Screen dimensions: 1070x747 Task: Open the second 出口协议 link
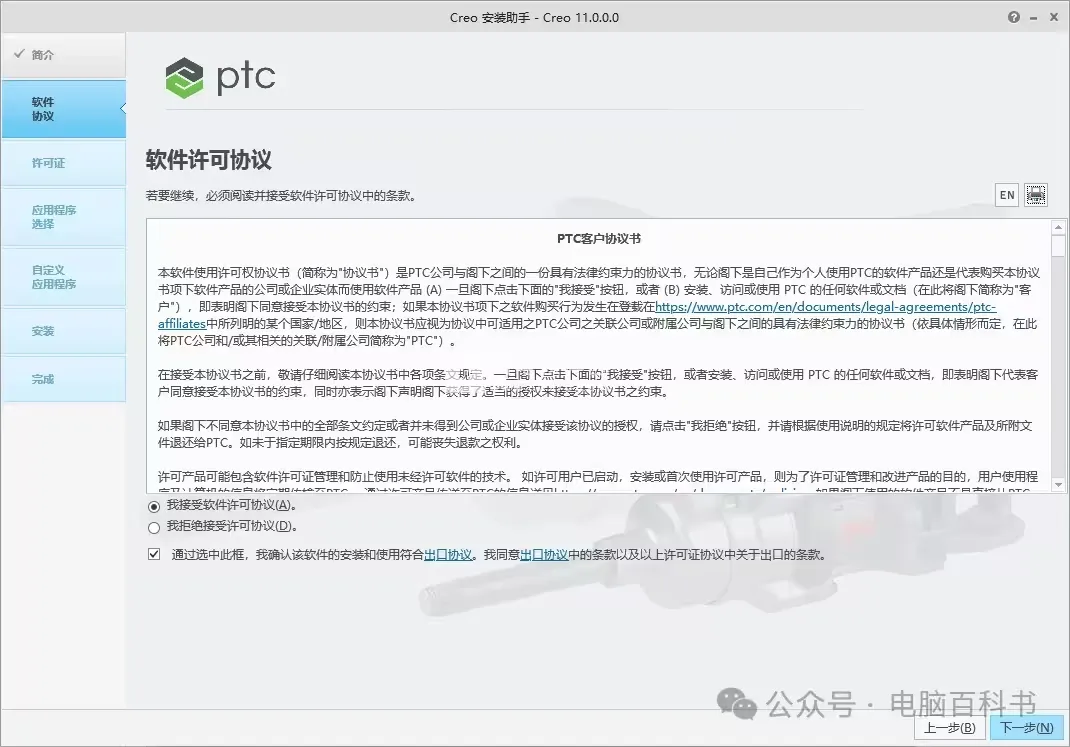coord(544,555)
